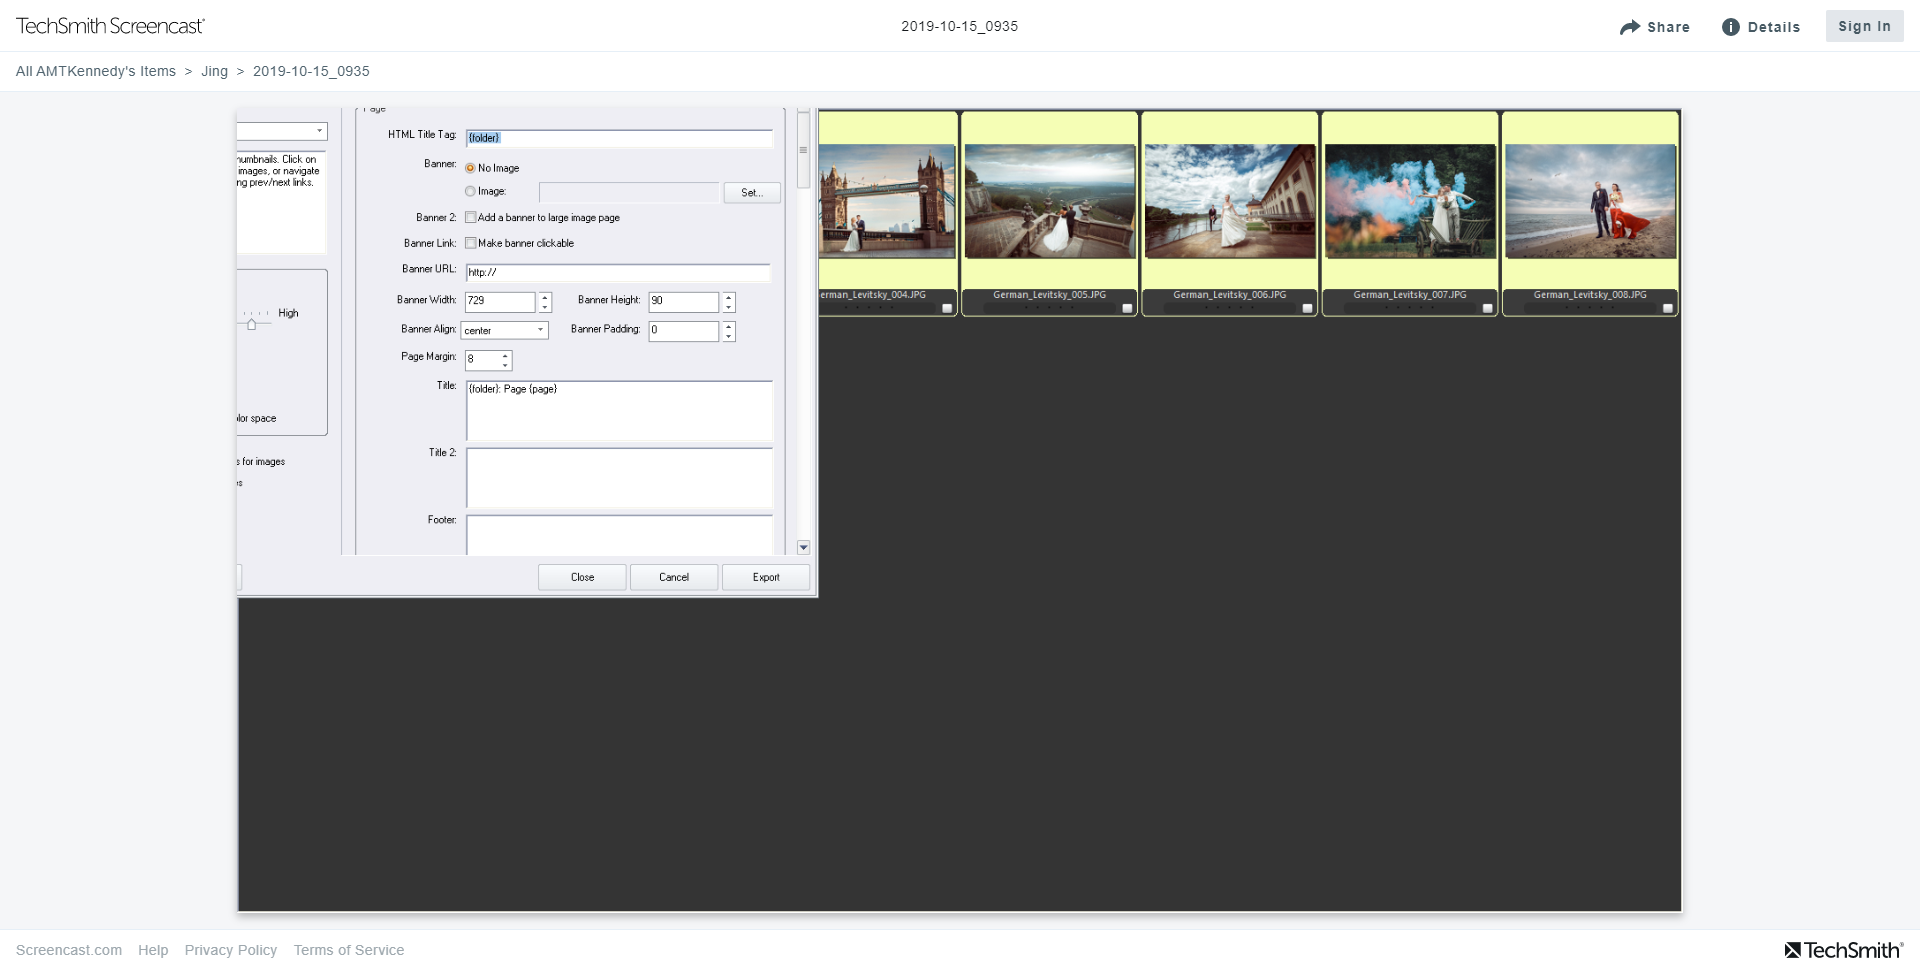Click the Page Margin spinner arrows

(506, 360)
